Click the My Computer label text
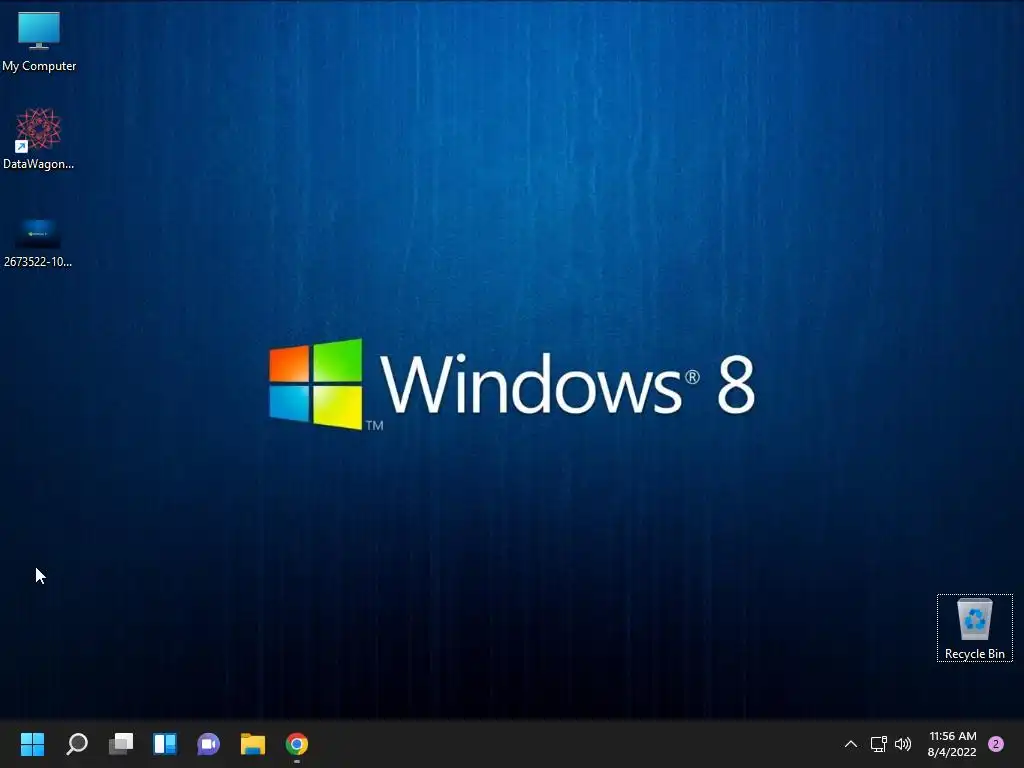The height and width of the screenshot is (768, 1024). pos(39,66)
